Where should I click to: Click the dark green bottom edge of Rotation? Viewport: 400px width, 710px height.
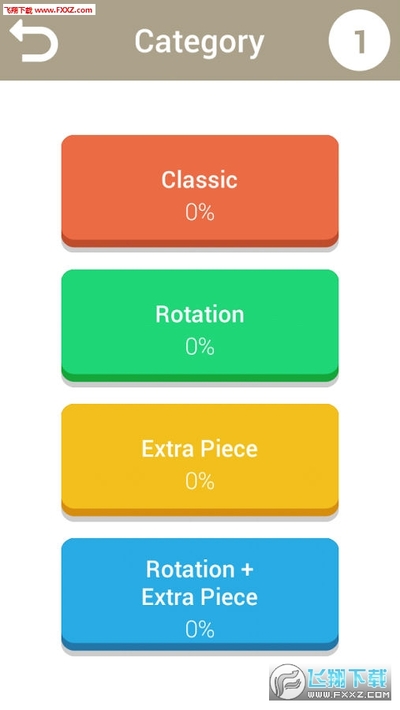[x=200, y=377]
